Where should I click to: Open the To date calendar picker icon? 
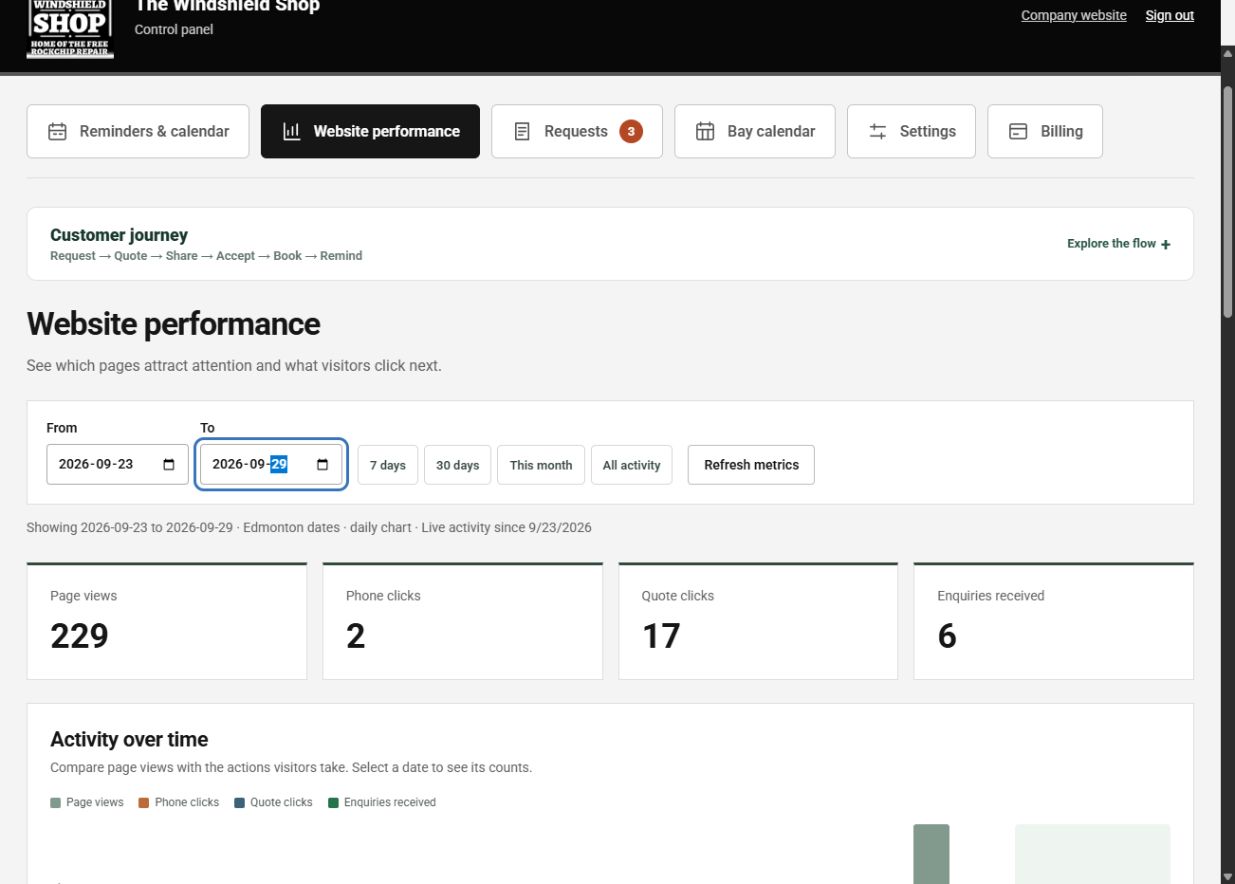click(322, 465)
